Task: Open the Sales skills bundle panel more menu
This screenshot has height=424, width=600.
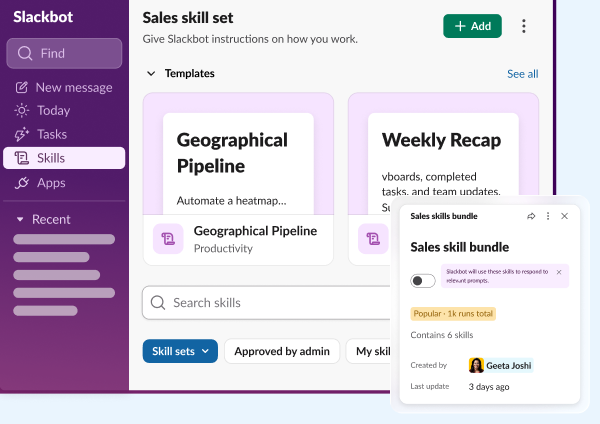Action: (x=548, y=216)
